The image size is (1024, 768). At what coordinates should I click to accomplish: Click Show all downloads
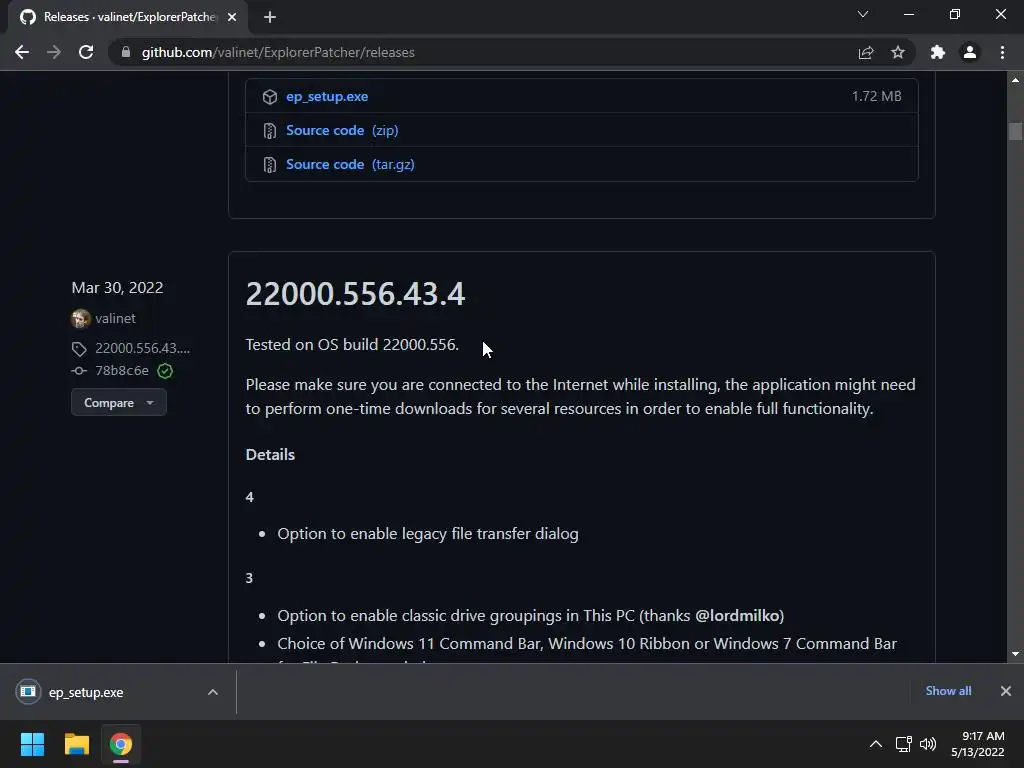pos(948,691)
